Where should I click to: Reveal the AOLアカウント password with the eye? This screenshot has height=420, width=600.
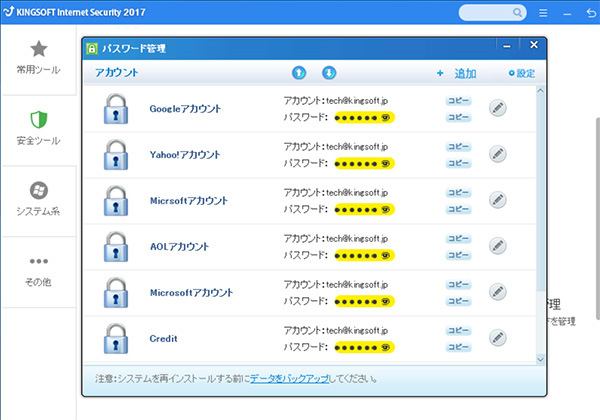coord(386,255)
